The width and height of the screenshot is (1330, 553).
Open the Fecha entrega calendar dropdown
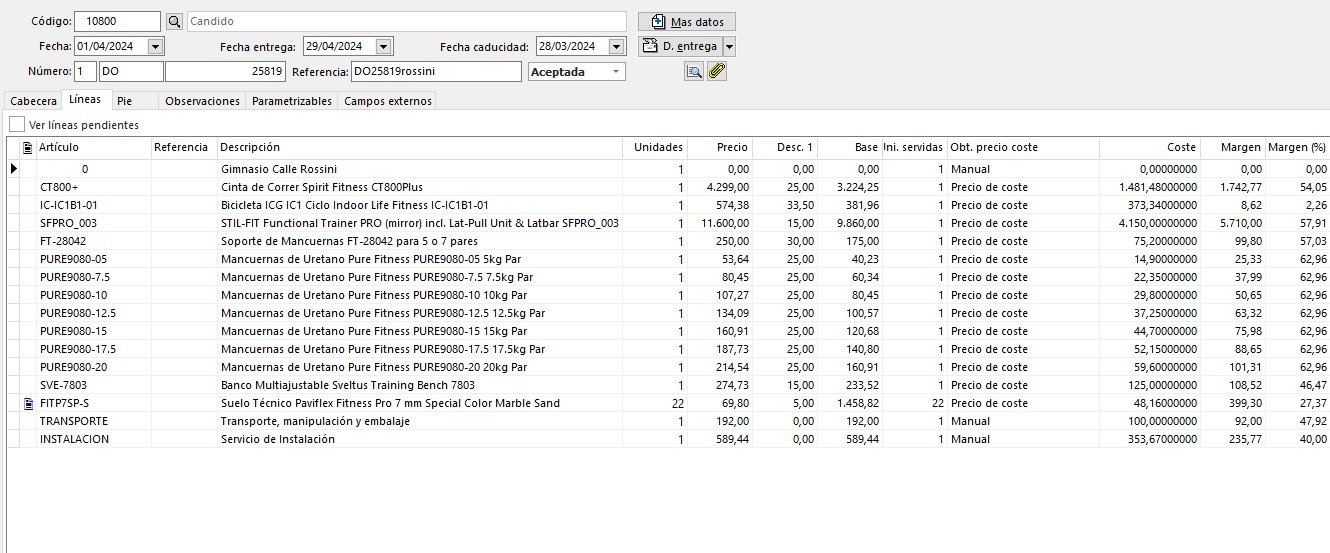(x=383, y=46)
